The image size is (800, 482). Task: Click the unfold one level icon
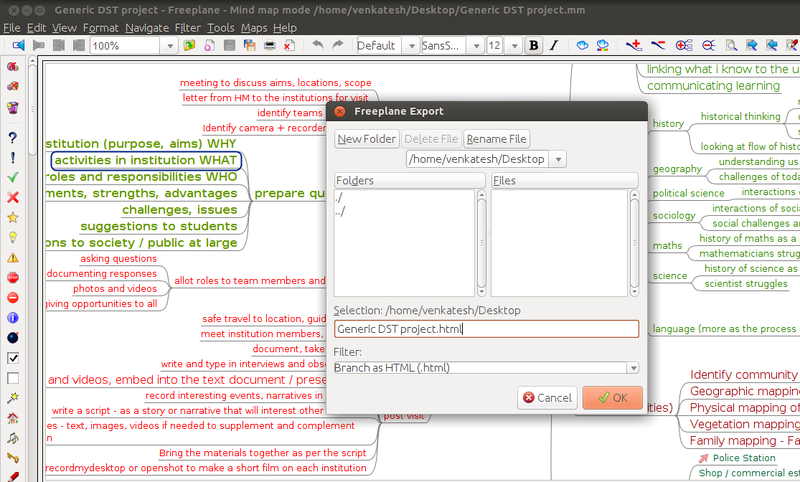tap(684, 45)
